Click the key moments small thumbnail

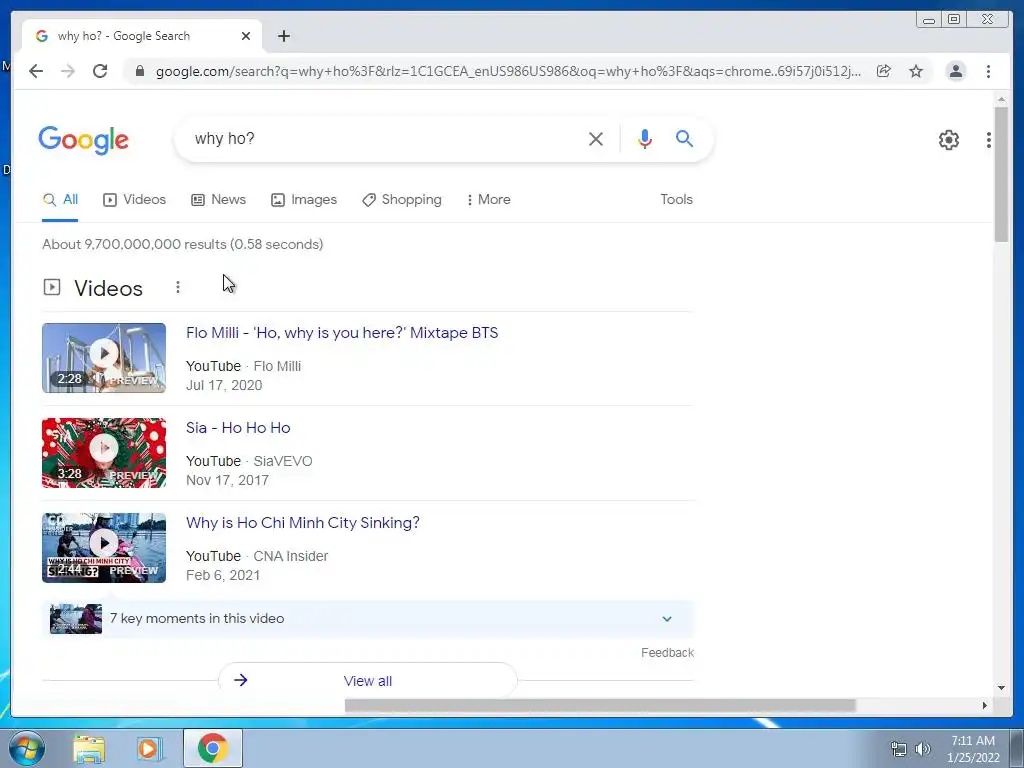tap(76, 618)
